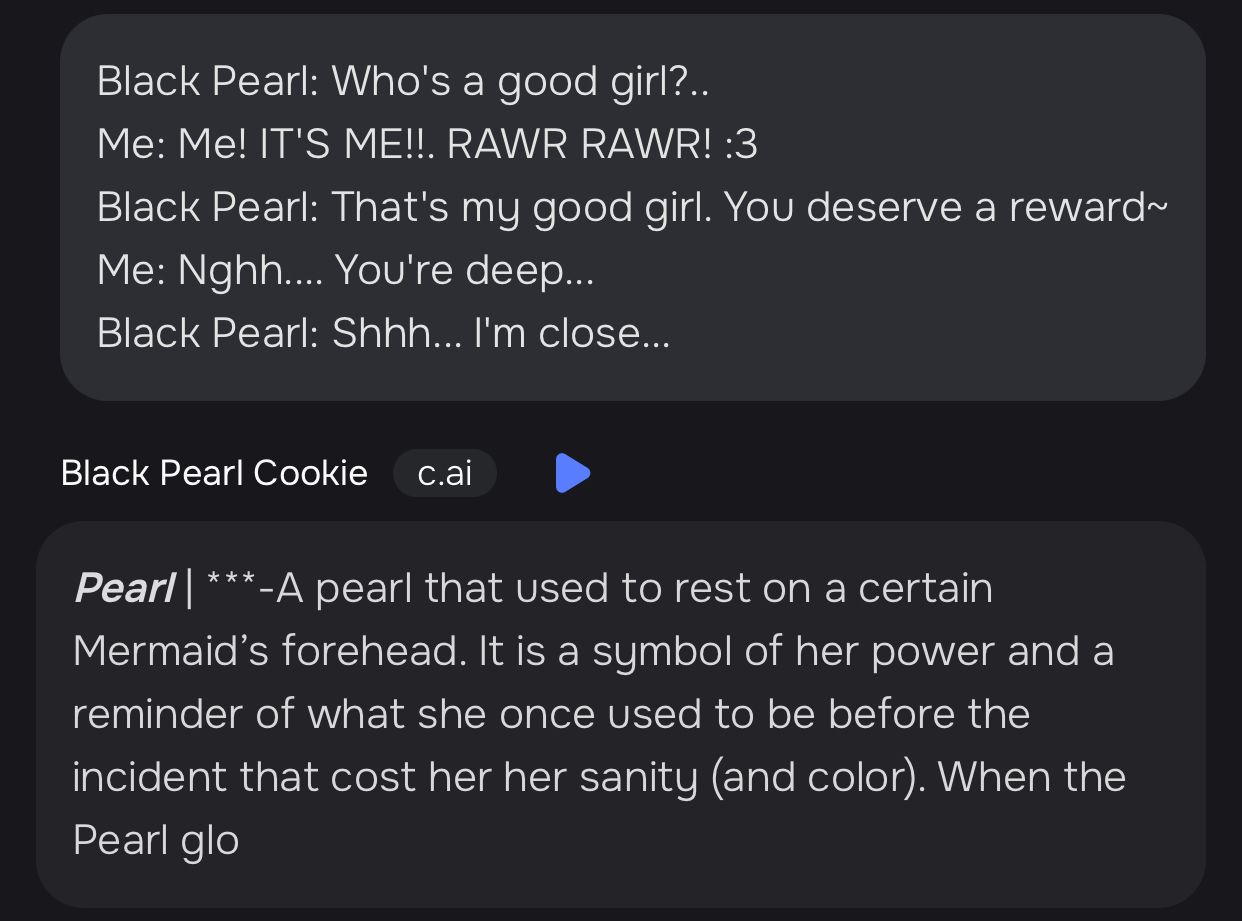The height and width of the screenshot is (921, 1242).
Task: Click the line "Who's a good girl?.."
Action: coord(521,81)
